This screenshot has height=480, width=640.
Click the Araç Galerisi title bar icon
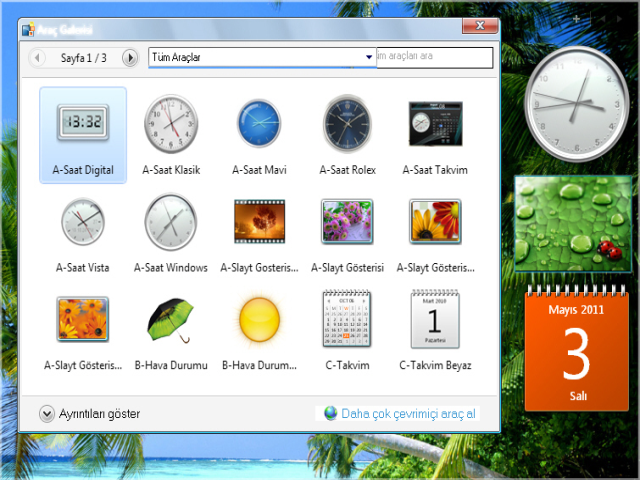point(28,29)
